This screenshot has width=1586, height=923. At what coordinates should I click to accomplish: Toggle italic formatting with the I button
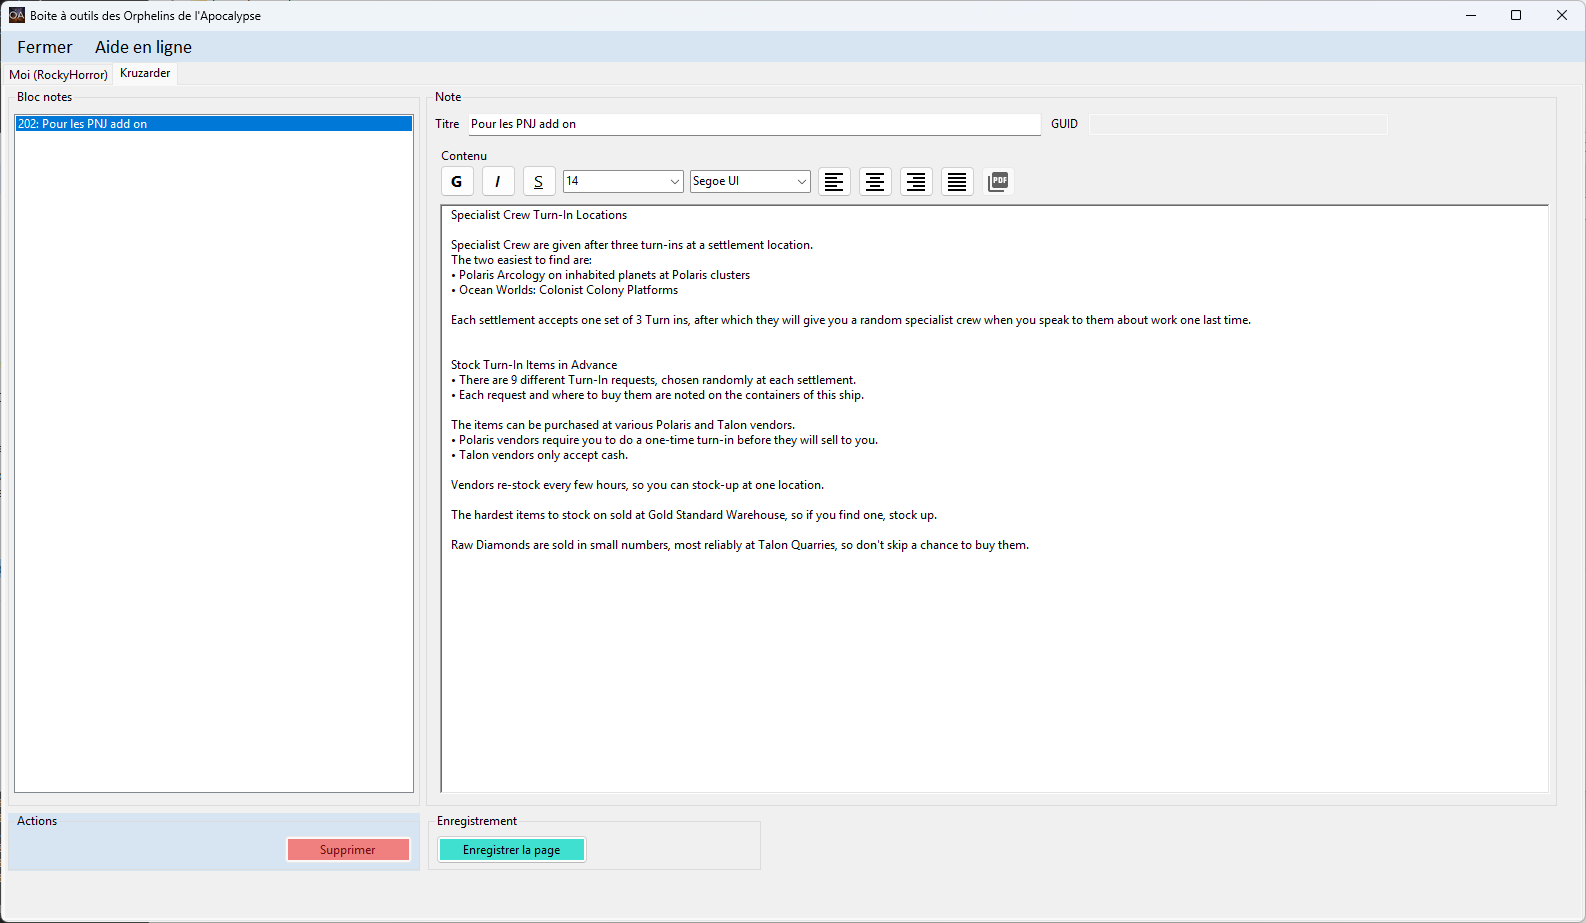coord(498,181)
